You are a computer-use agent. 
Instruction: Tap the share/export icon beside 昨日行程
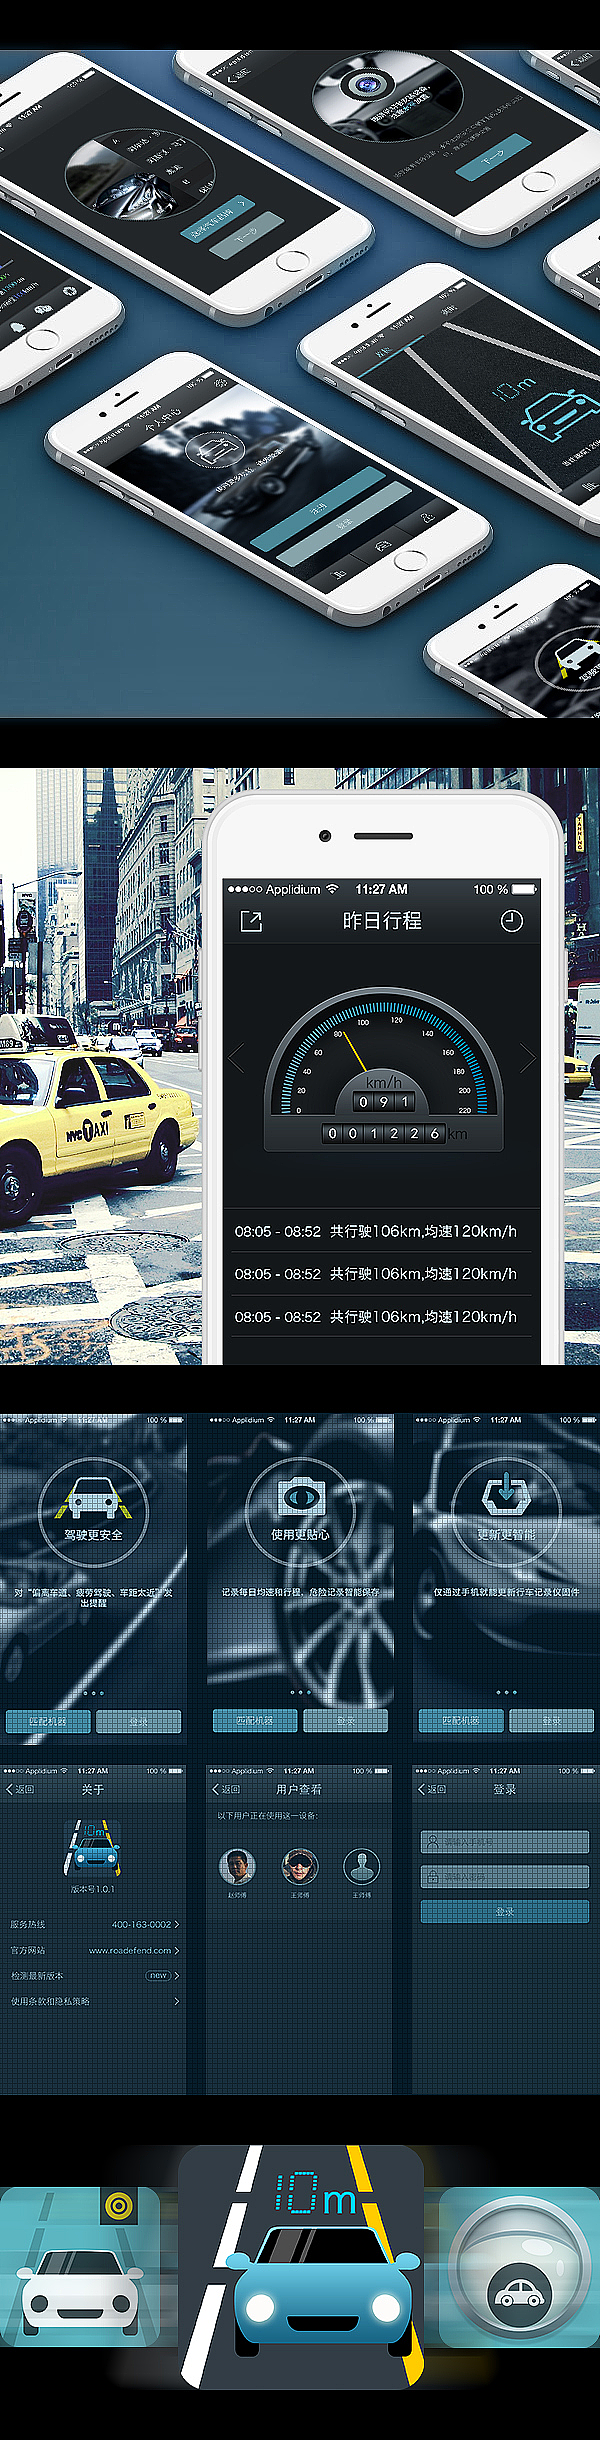pos(251,921)
